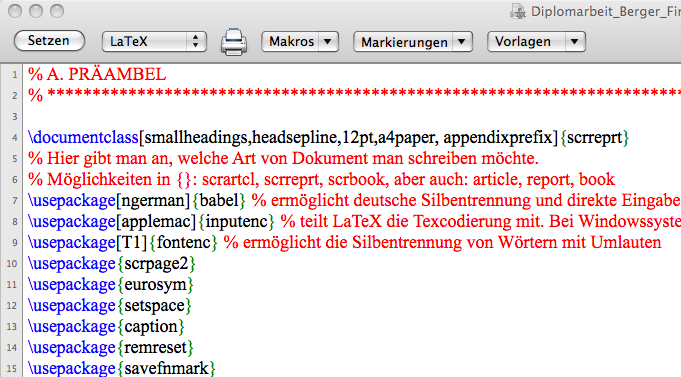The height and width of the screenshot is (377, 681).
Task: Click \usepackage command on line 12
Action: point(72,305)
